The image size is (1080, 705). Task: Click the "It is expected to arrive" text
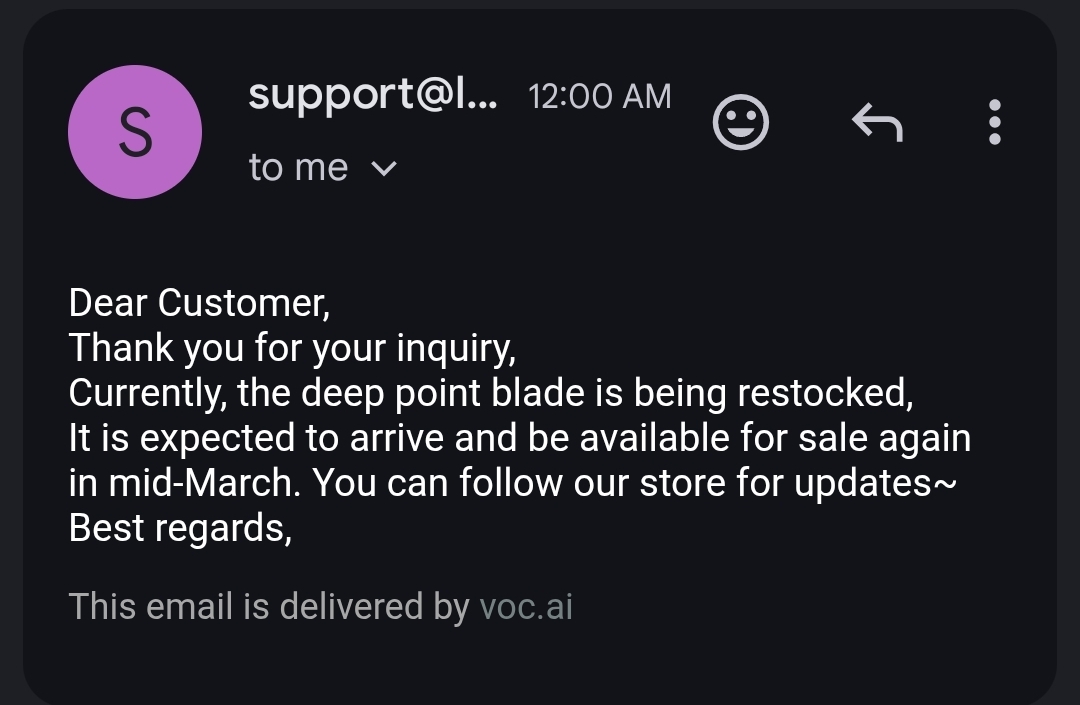tap(260, 438)
